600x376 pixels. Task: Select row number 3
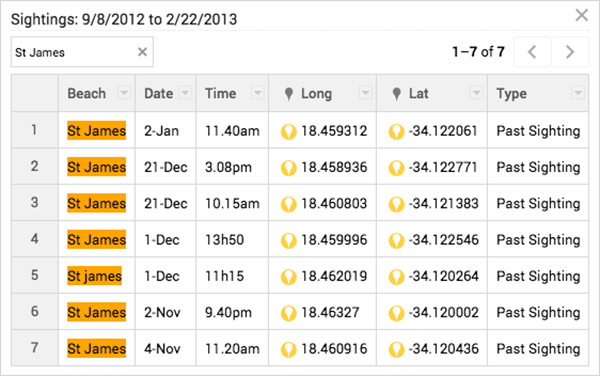[x=35, y=203]
